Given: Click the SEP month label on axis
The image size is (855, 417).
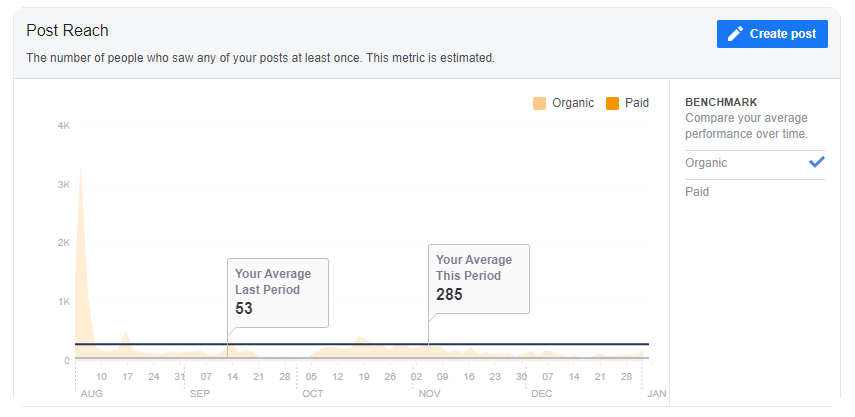Looking at the screenshot, I should 200,394.
